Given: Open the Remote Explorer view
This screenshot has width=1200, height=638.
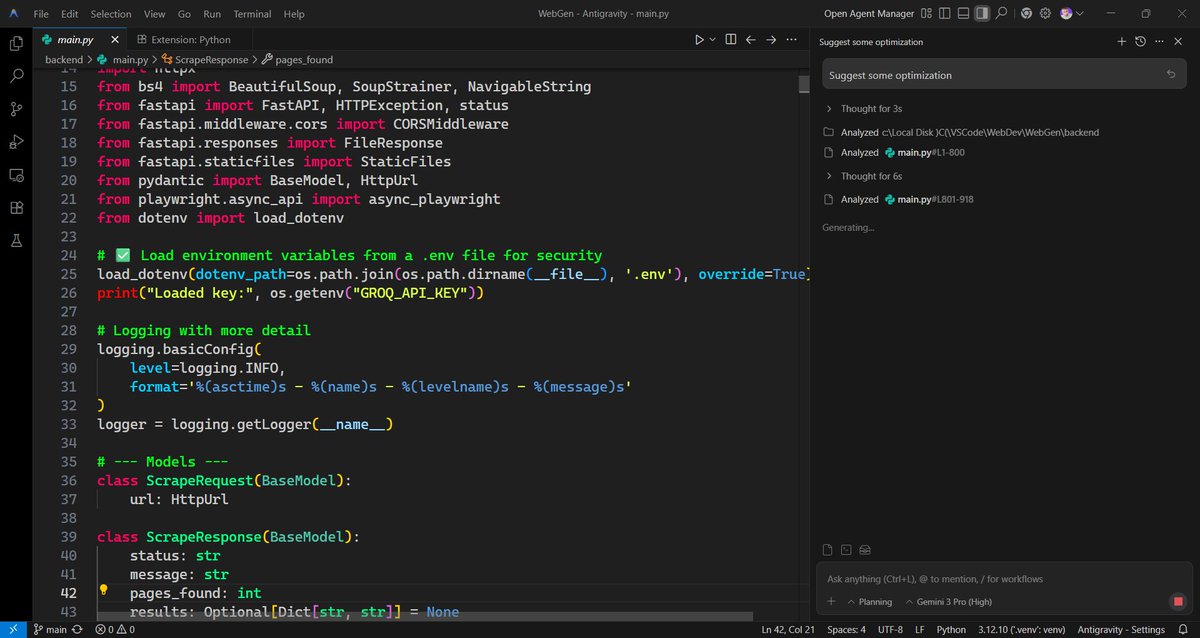Looking at the screenshot, I should click(x=16, y=175).
